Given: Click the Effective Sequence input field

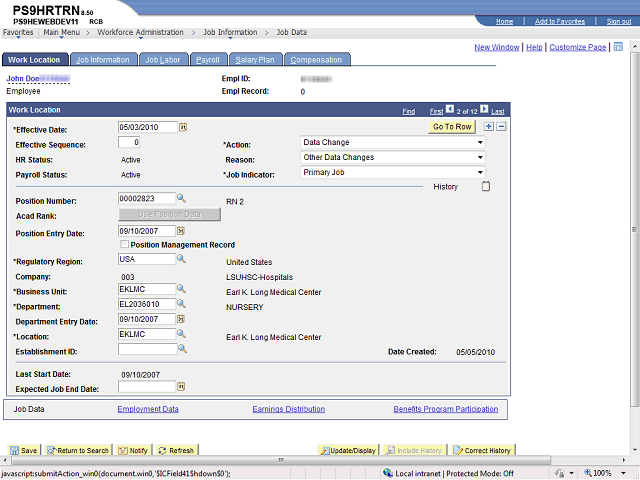Looking at the screenshot, I should (x=129, y=142).
